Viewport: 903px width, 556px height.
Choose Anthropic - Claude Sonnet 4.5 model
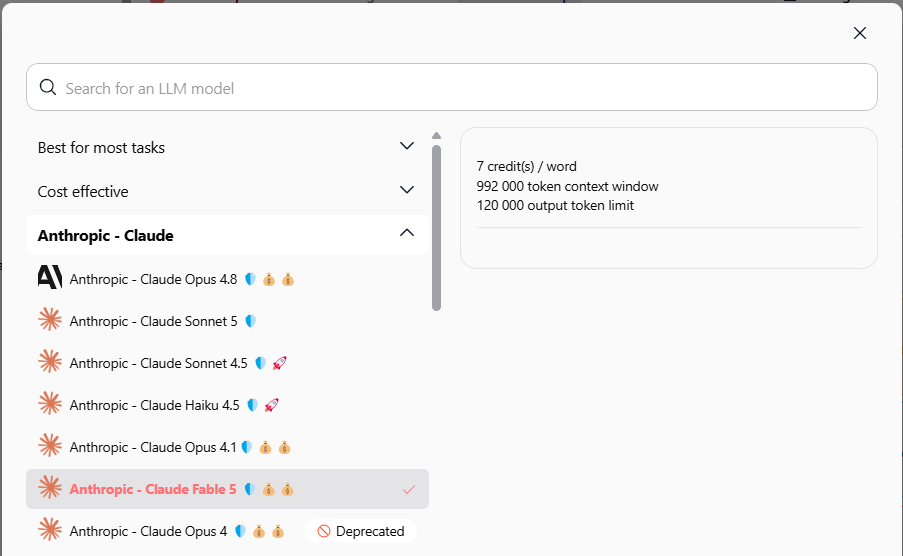point(227,364)
